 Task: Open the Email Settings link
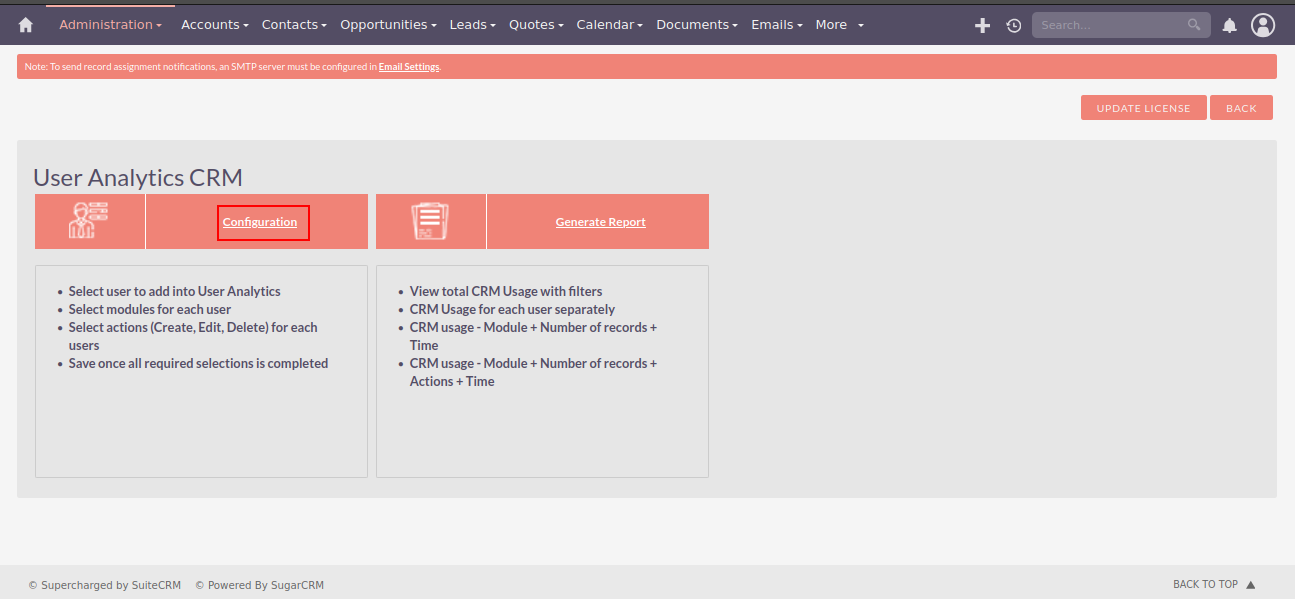point(409,66)
